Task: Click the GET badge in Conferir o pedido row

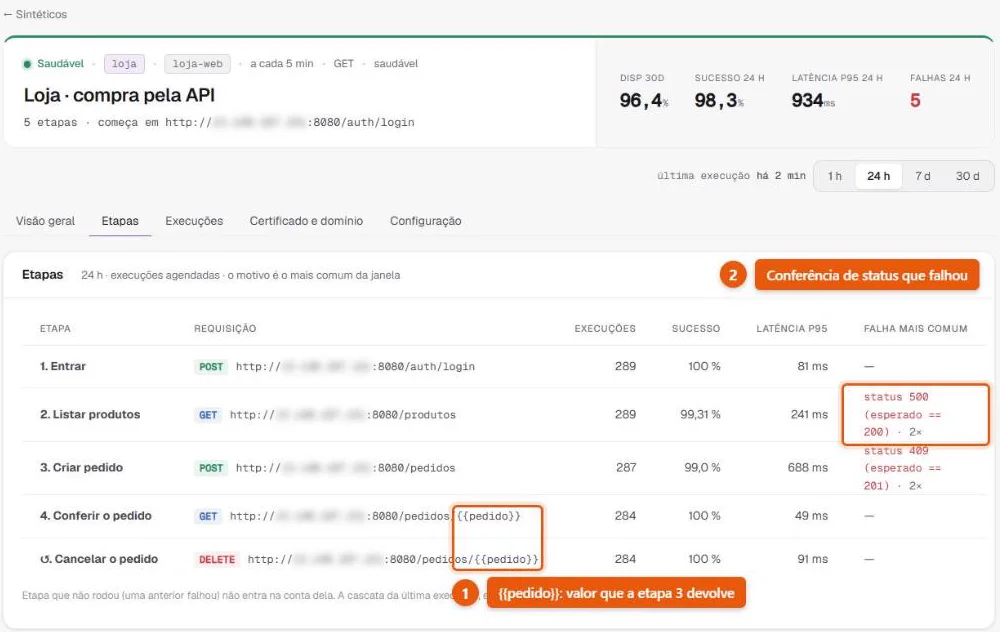Action: click(x=208, y=517)
